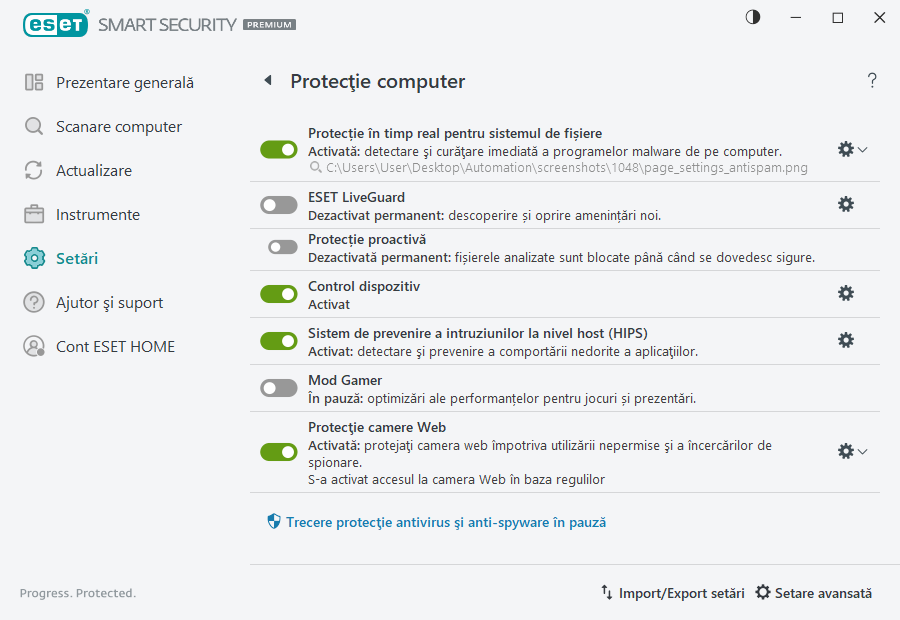This screenshot has width=900, height=620.
Task: Click the back arrow beside Protecţie computer
Action: (x=268, y=80)
